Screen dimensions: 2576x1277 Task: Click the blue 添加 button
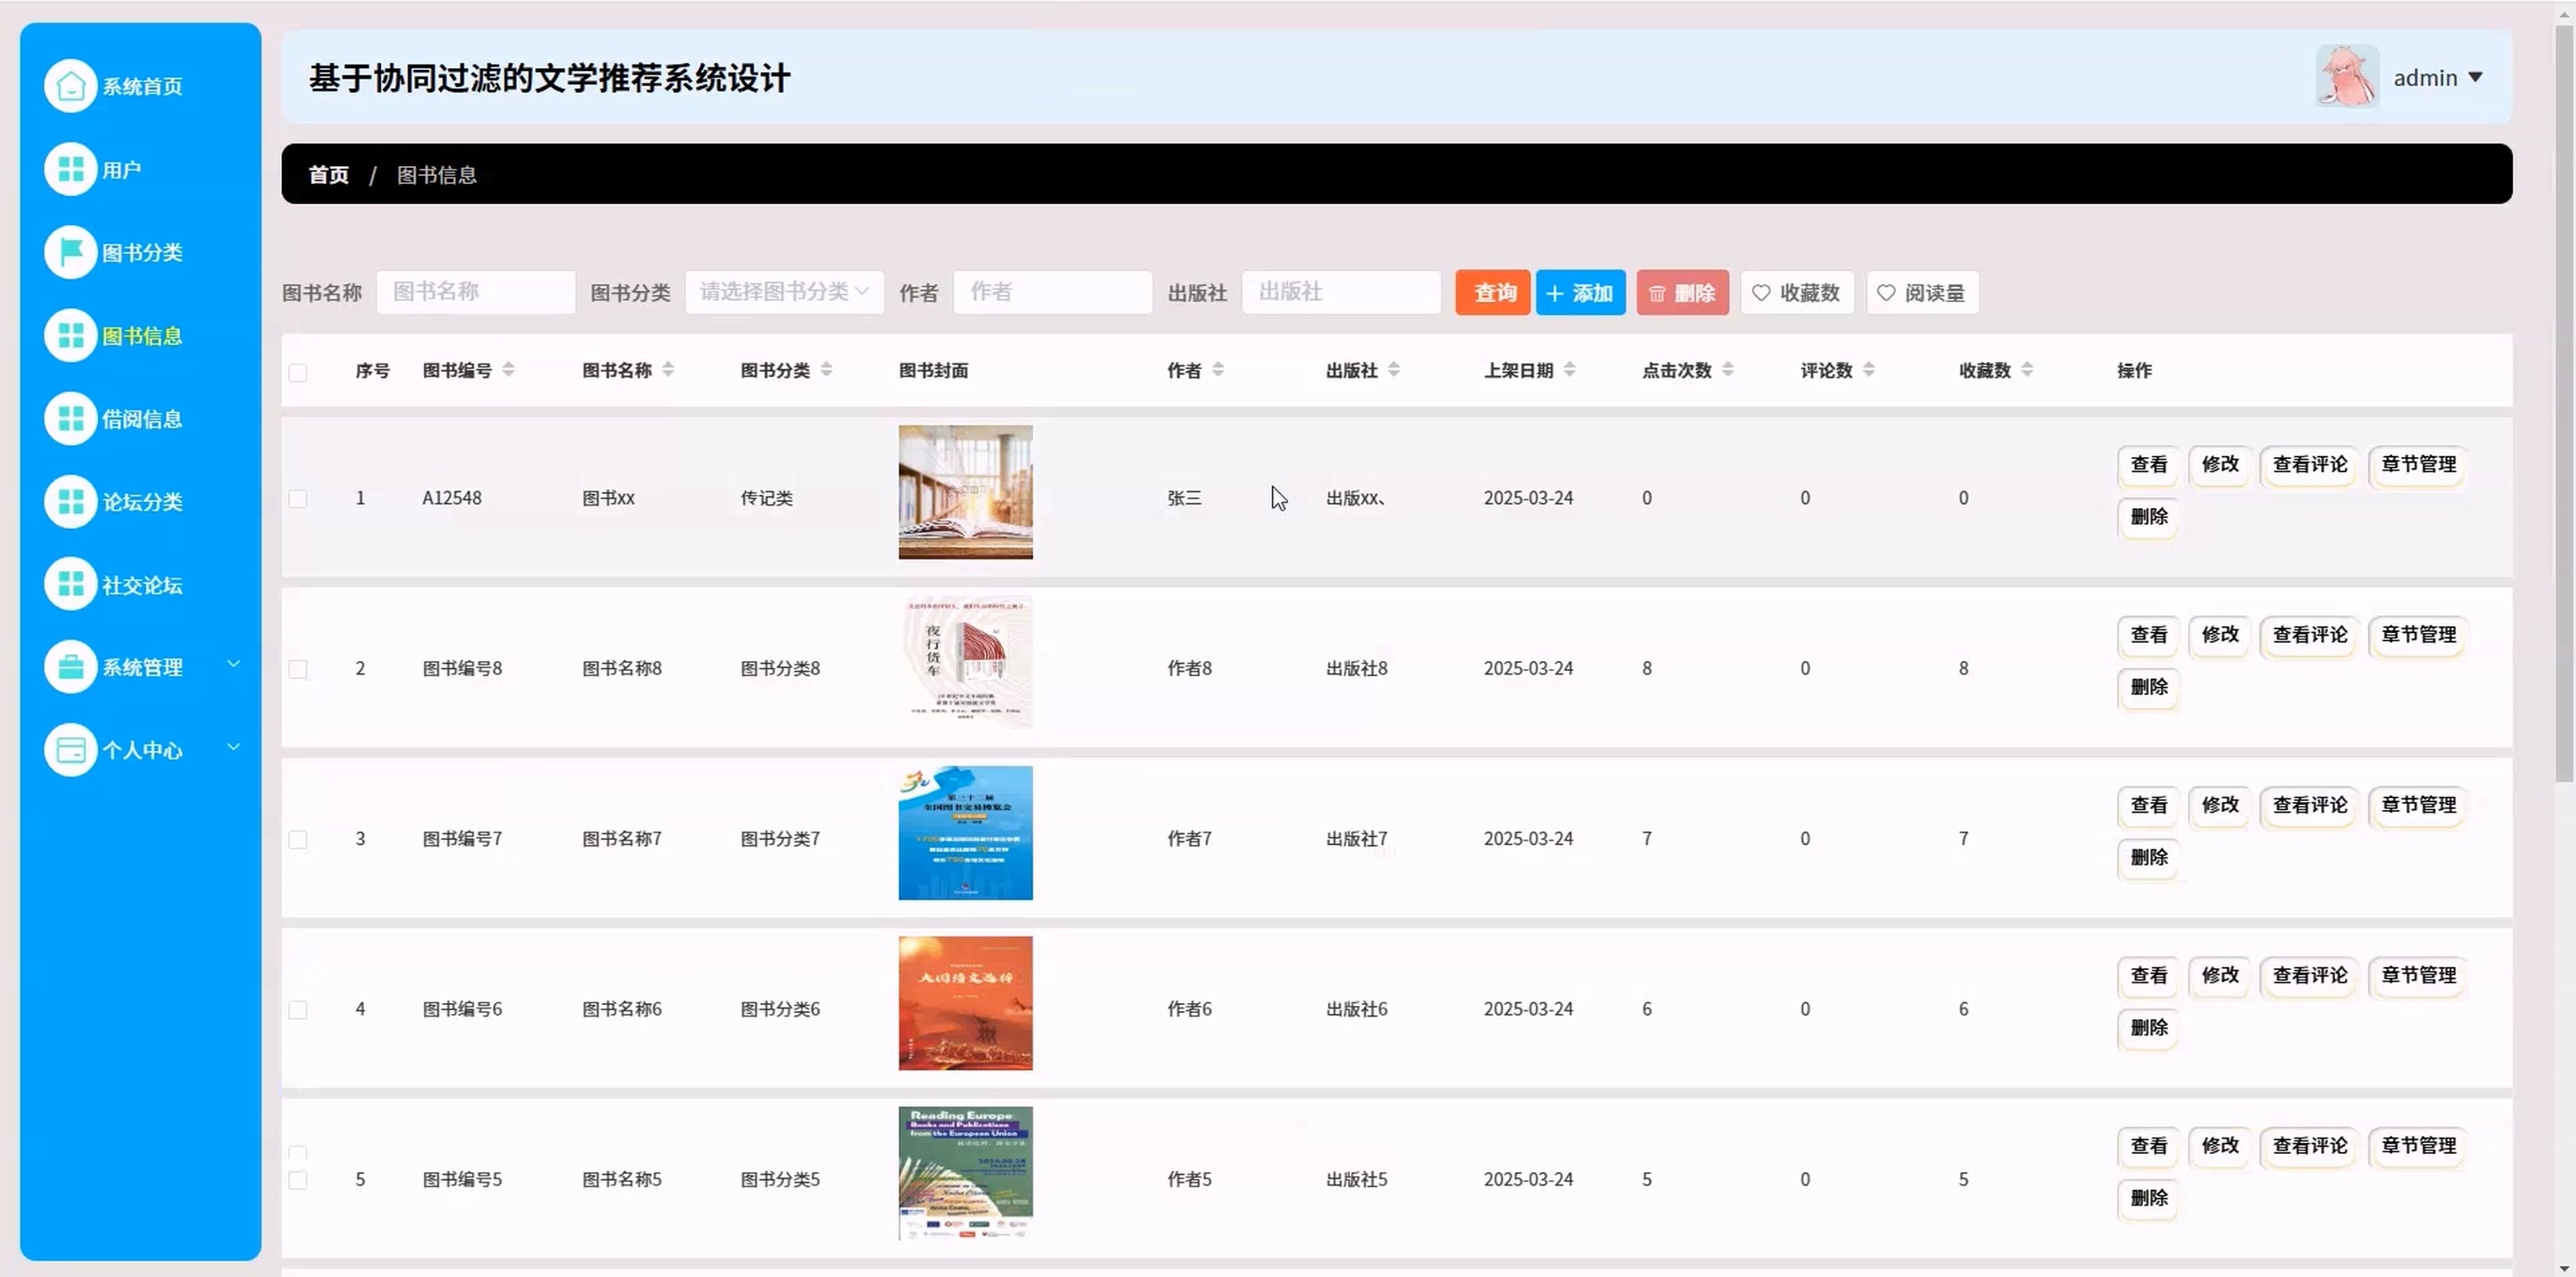coord(1580,293)
